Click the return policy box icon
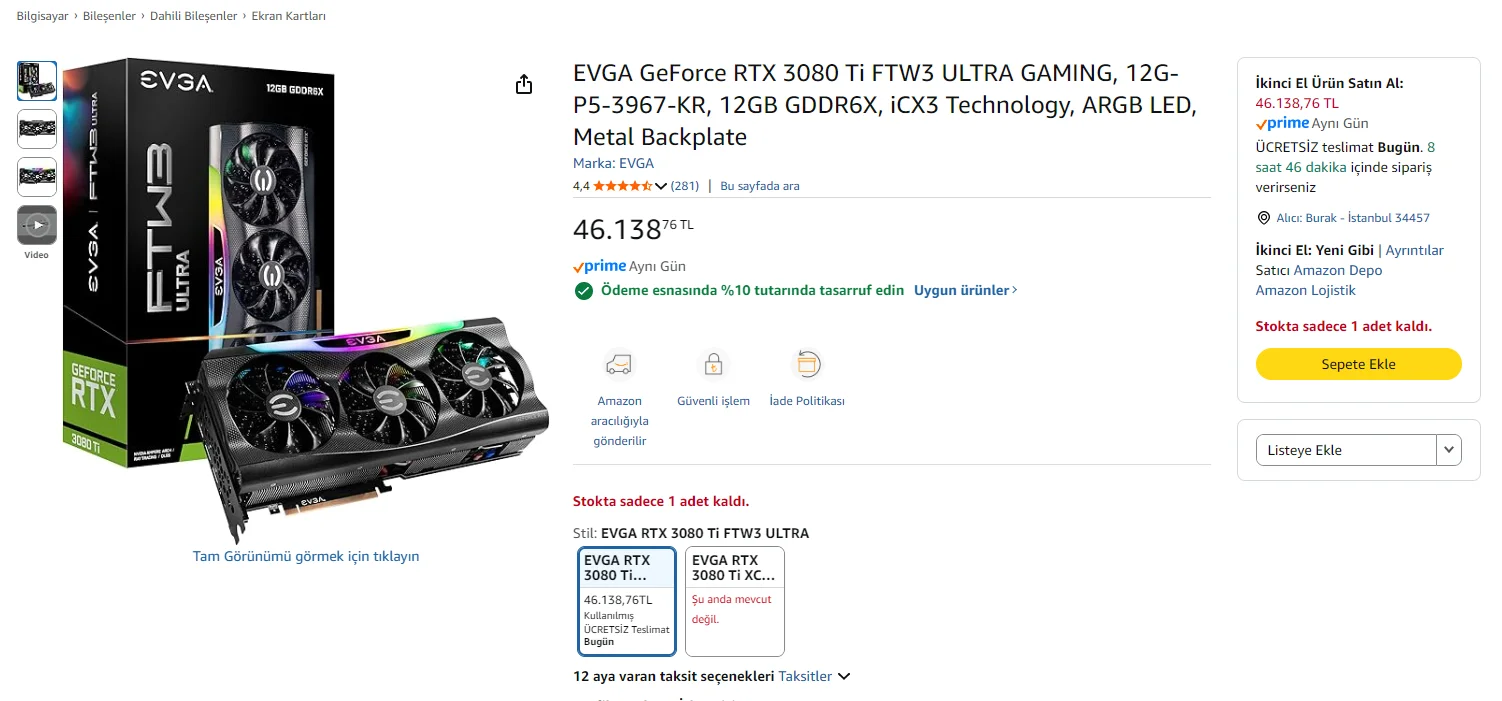The width and height of the screenshot is (1502, 701). point(807,364)
